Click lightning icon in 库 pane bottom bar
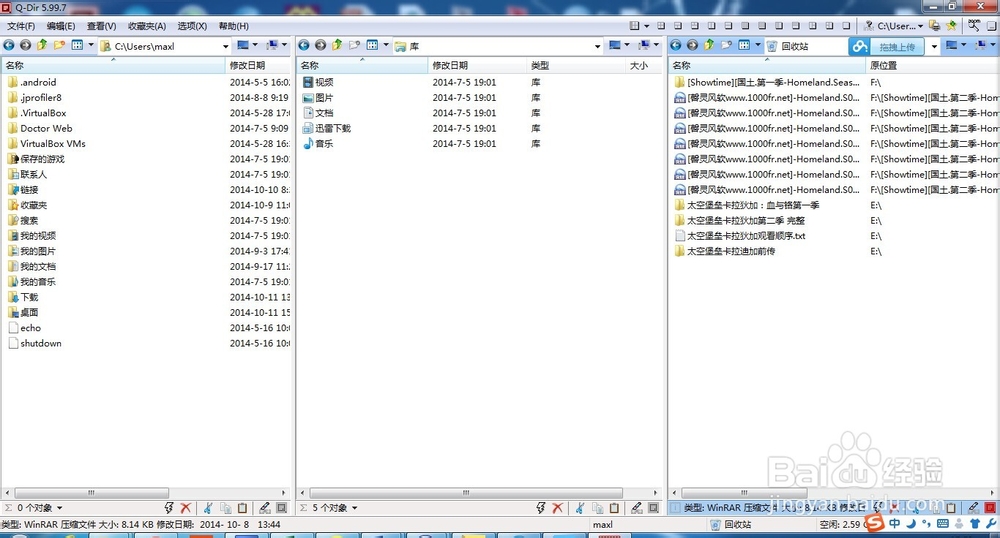 click(x=541, y=508)
